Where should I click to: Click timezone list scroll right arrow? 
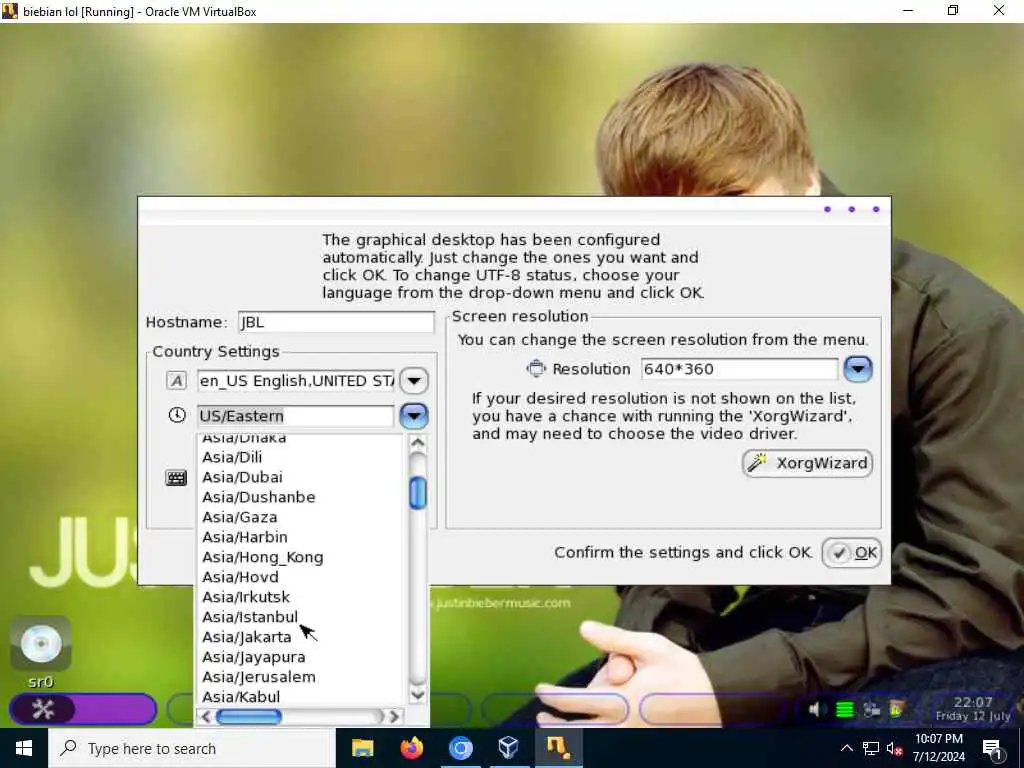[393, 717]
